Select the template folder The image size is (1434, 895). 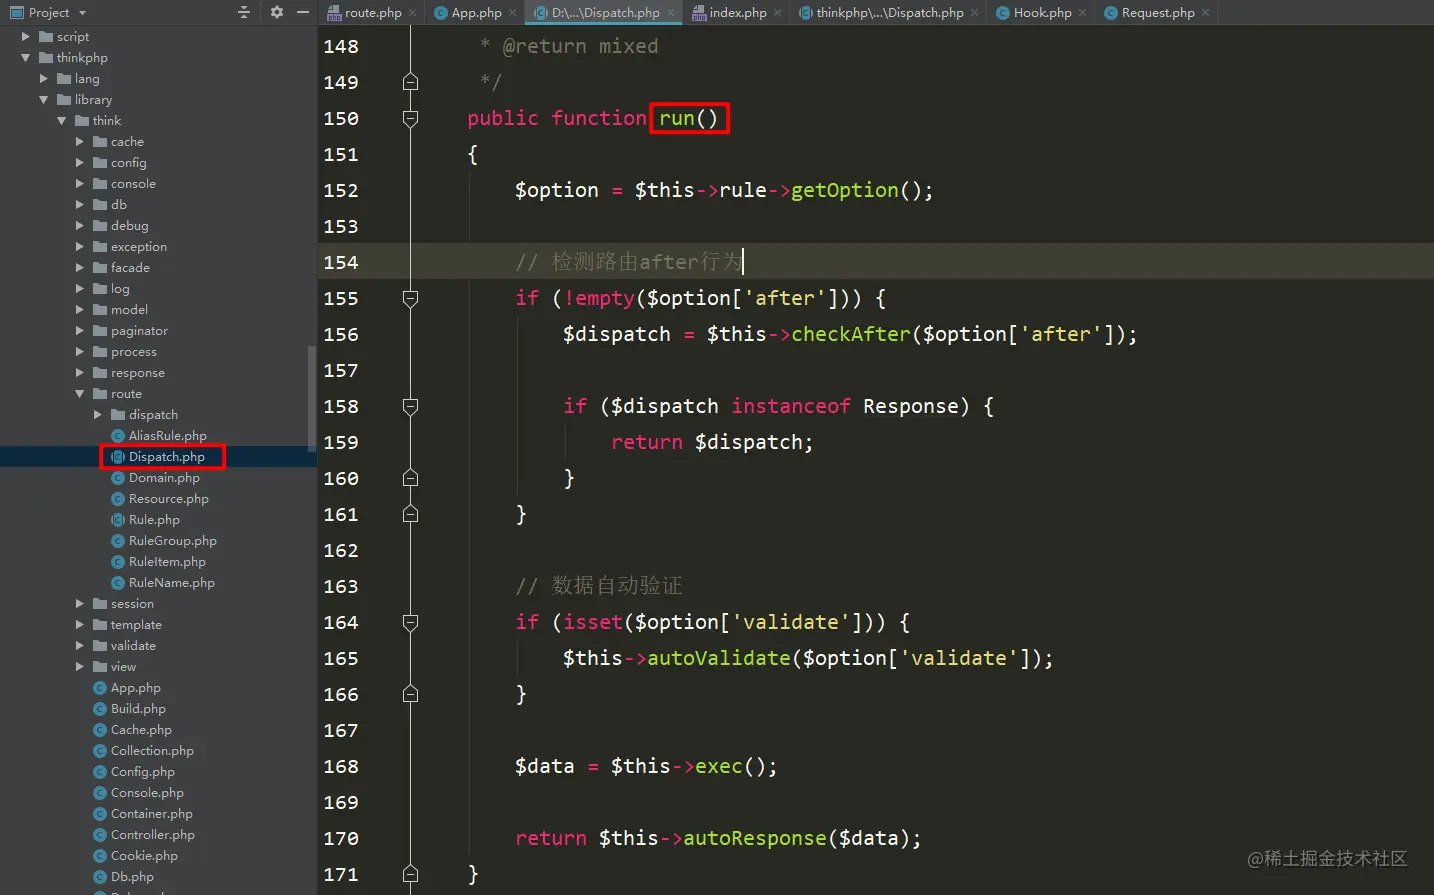(127, 625)
